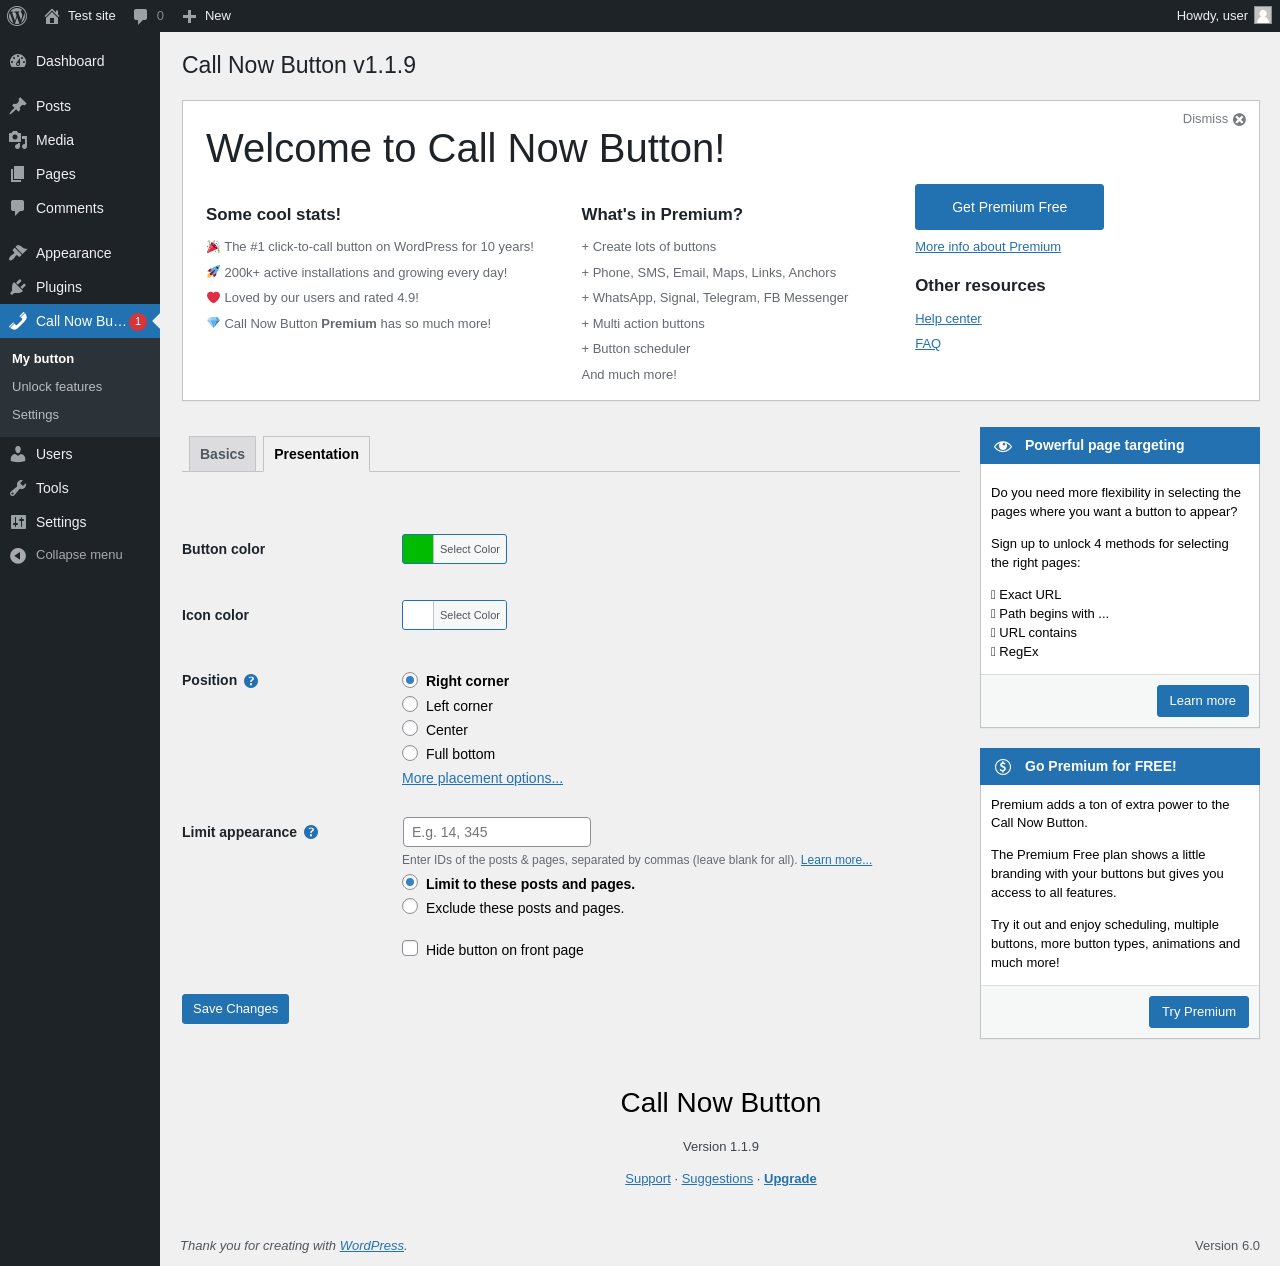Click the Users icon in sidebar
1280x1266 pixels.
tap(18, 454)
